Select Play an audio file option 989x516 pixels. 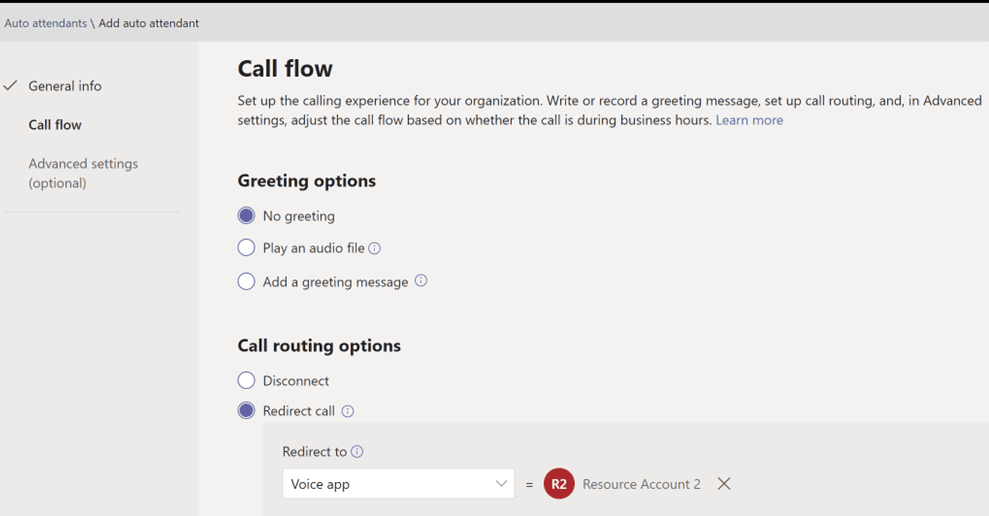pos(247,247)
